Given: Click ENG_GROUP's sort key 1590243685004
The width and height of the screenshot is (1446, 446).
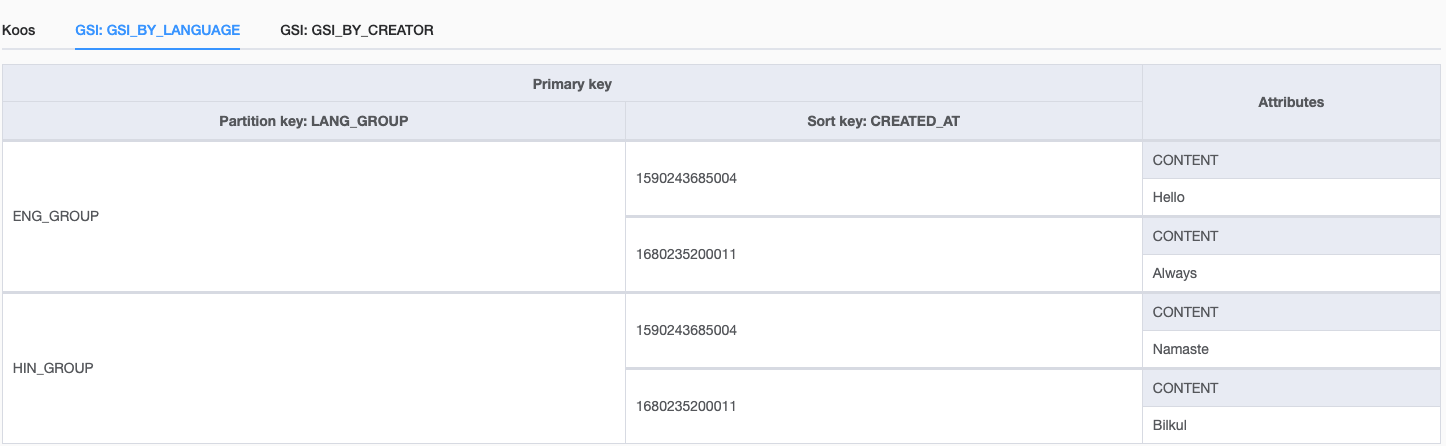Looking at the screenshot, I should pyautogui.click(x=686, y=178).
